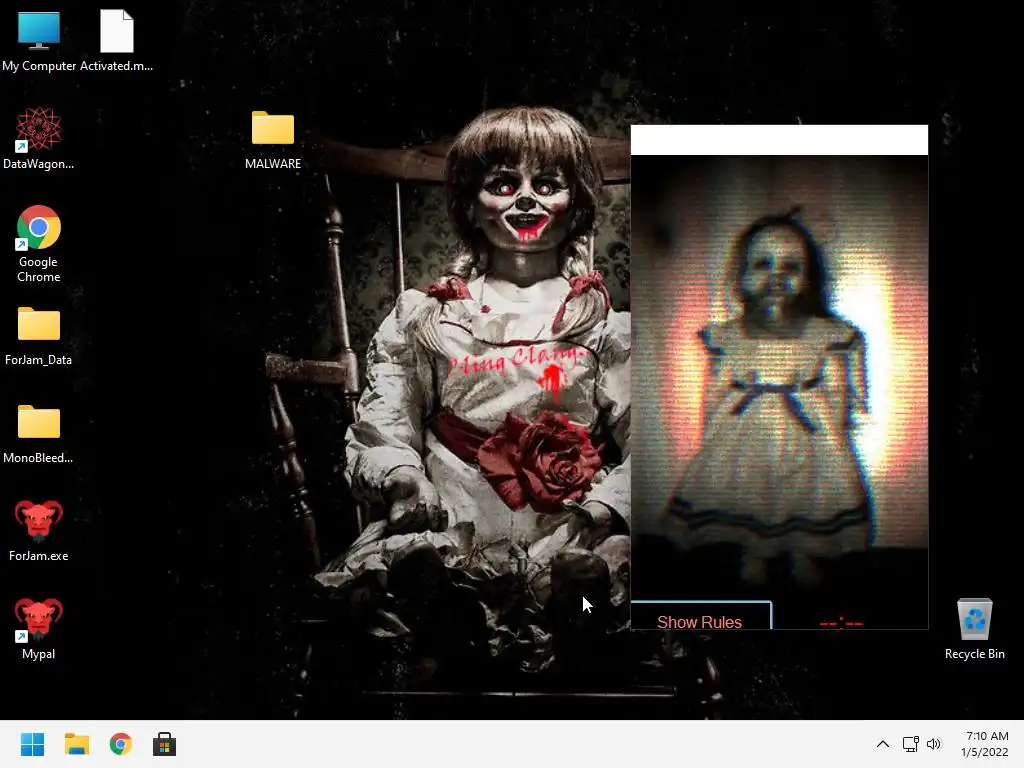
Task: Click the white title bar of the doll window
Action: (779, 140)
